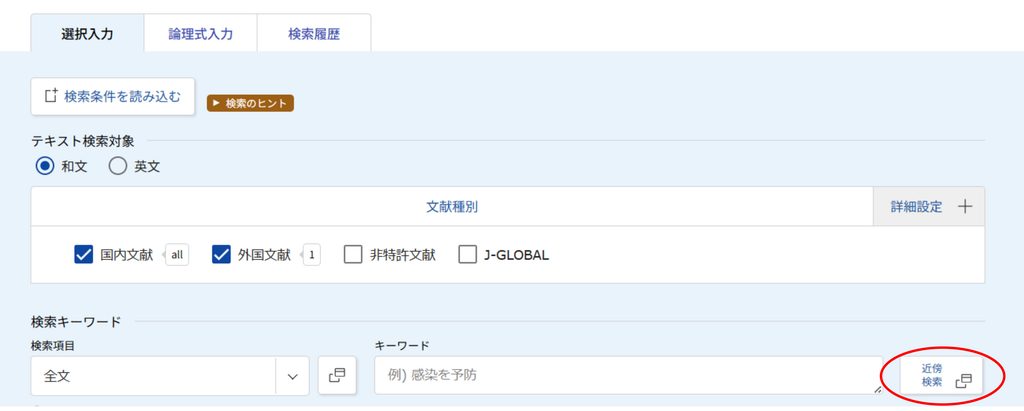Click the 文献種別 header link
The height and width of the screenshot is (411, 1024).
pos(452,207)
